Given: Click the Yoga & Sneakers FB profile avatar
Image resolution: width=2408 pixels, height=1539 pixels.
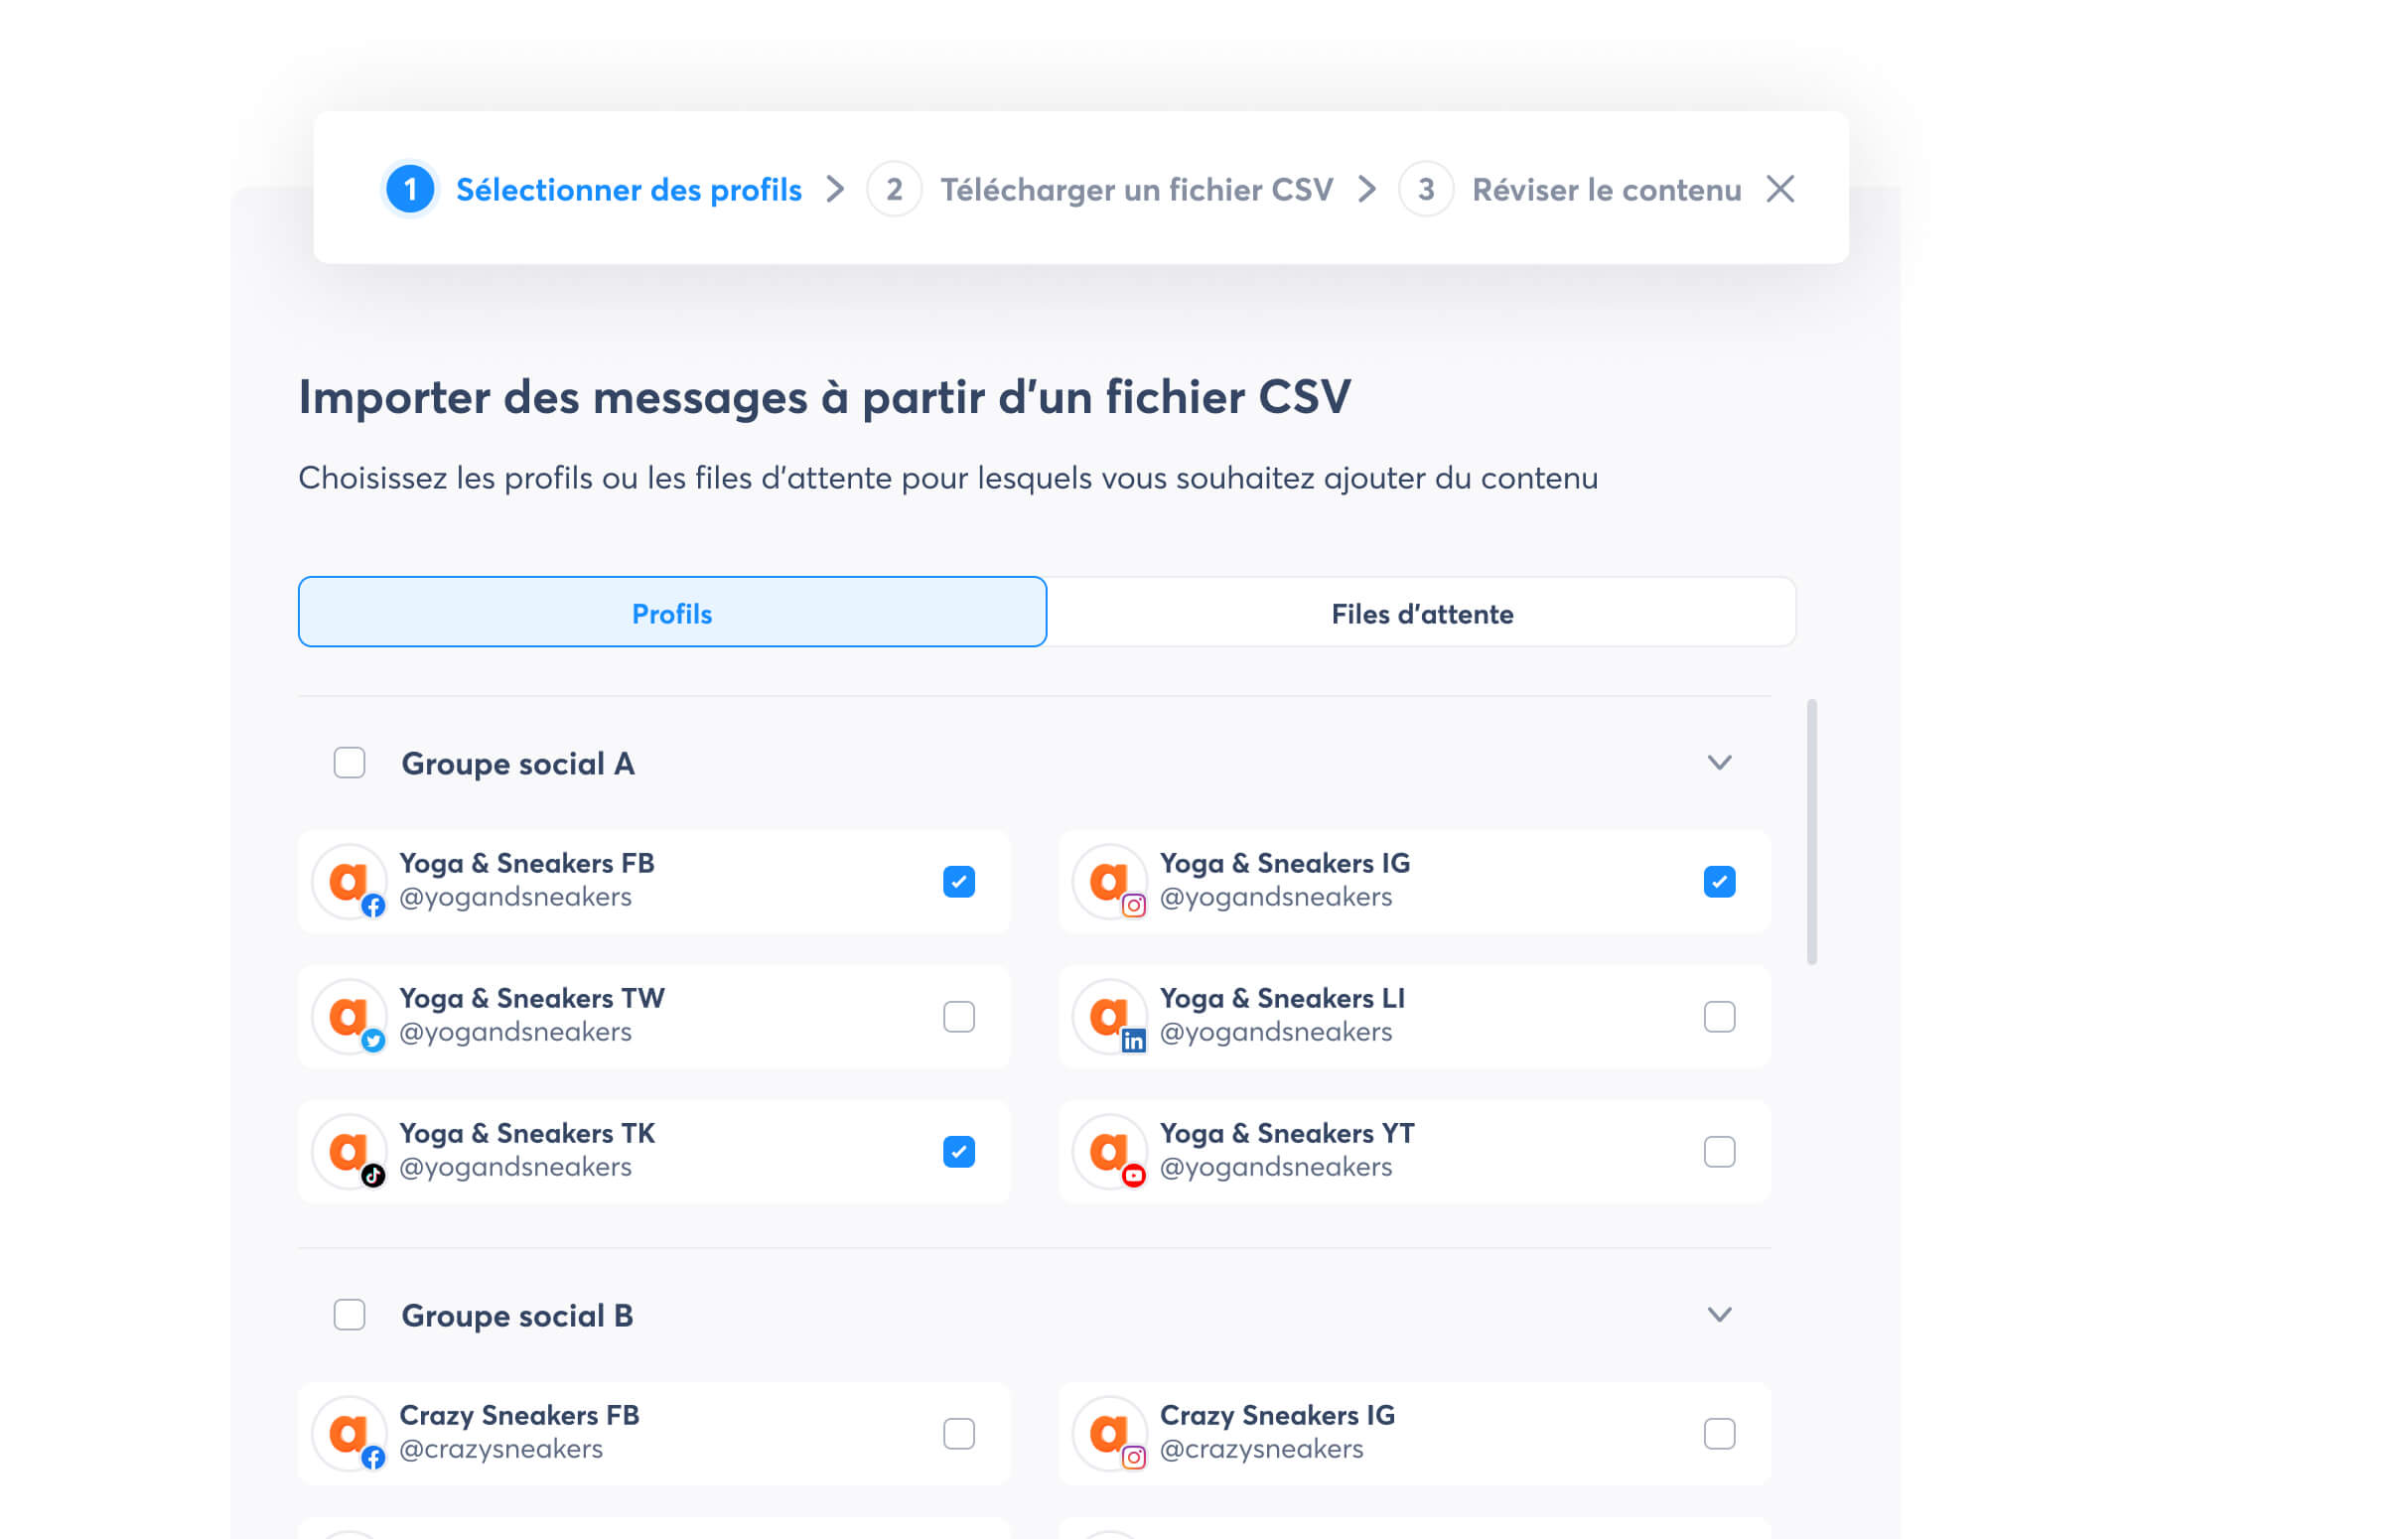Looking at the screenshot, I should (x=349, y=882).
